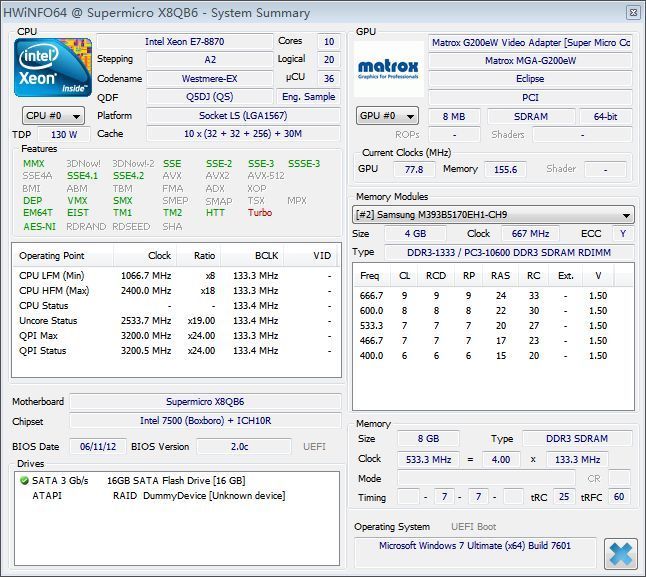Click the 8 MB video memory field
Image resolution: width=646 pixels, height=577 pixels.
454,117
